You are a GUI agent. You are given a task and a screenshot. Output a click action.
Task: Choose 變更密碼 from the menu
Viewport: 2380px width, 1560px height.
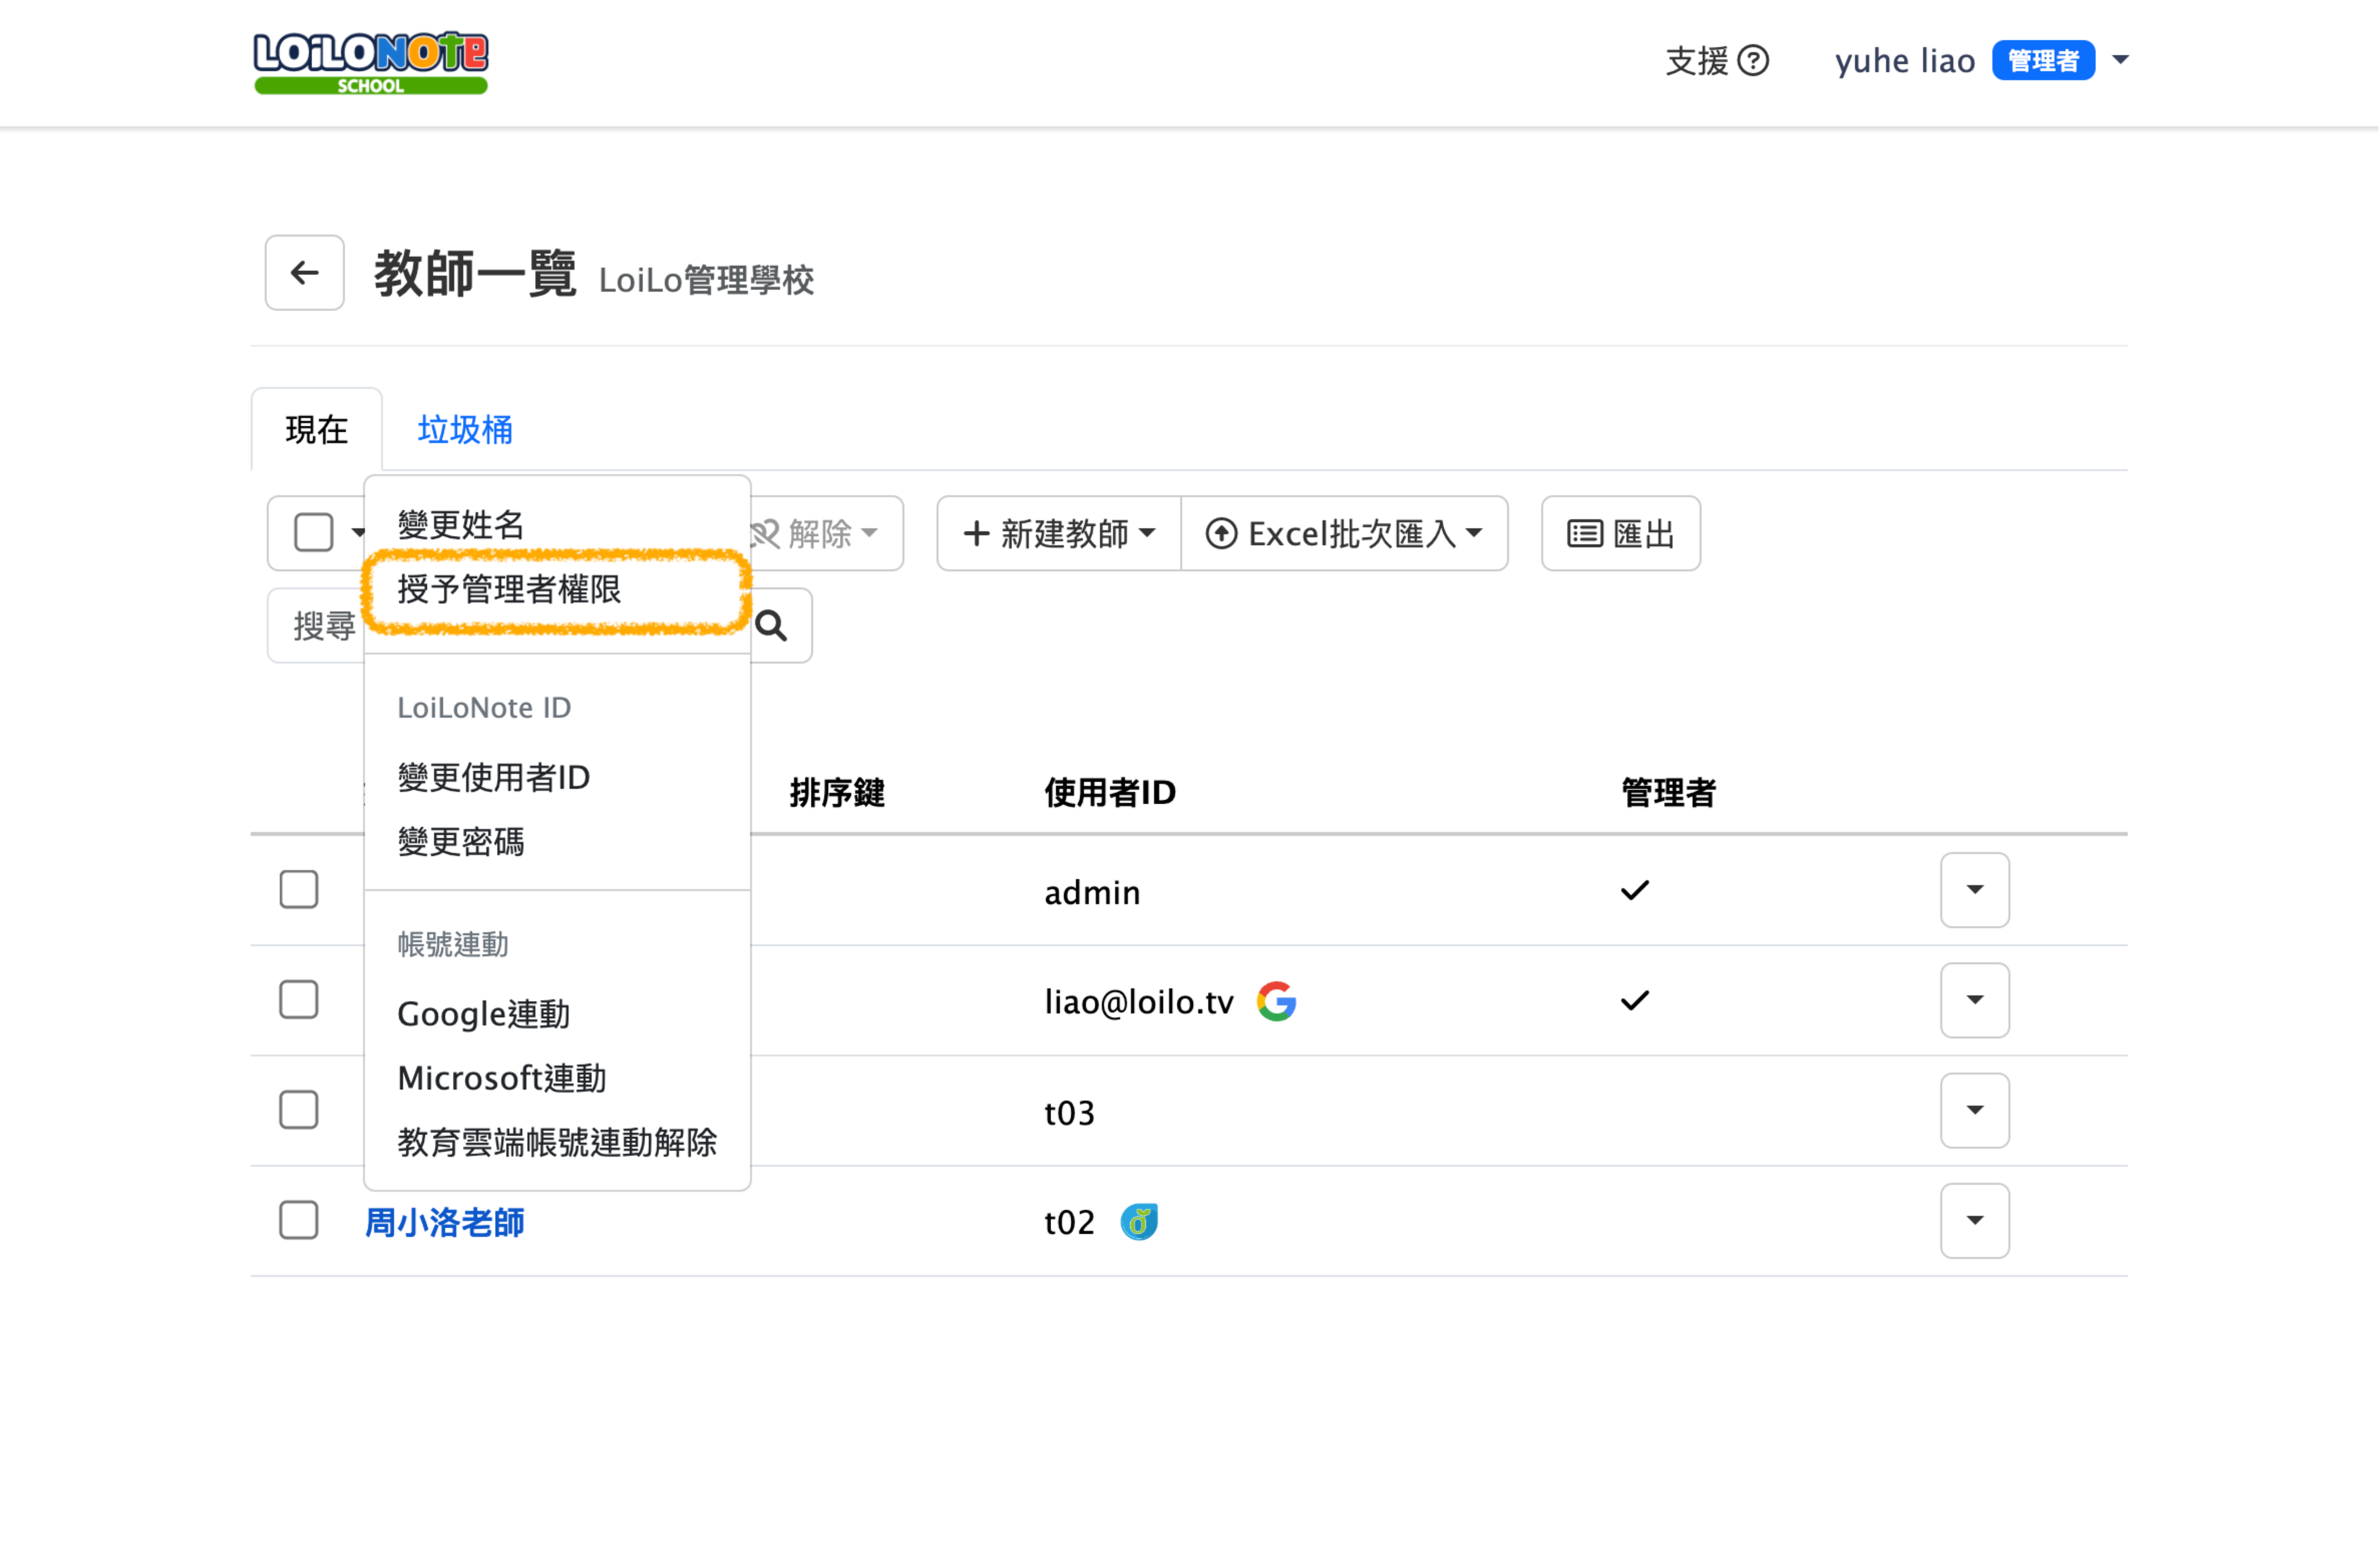click(461, 842)
